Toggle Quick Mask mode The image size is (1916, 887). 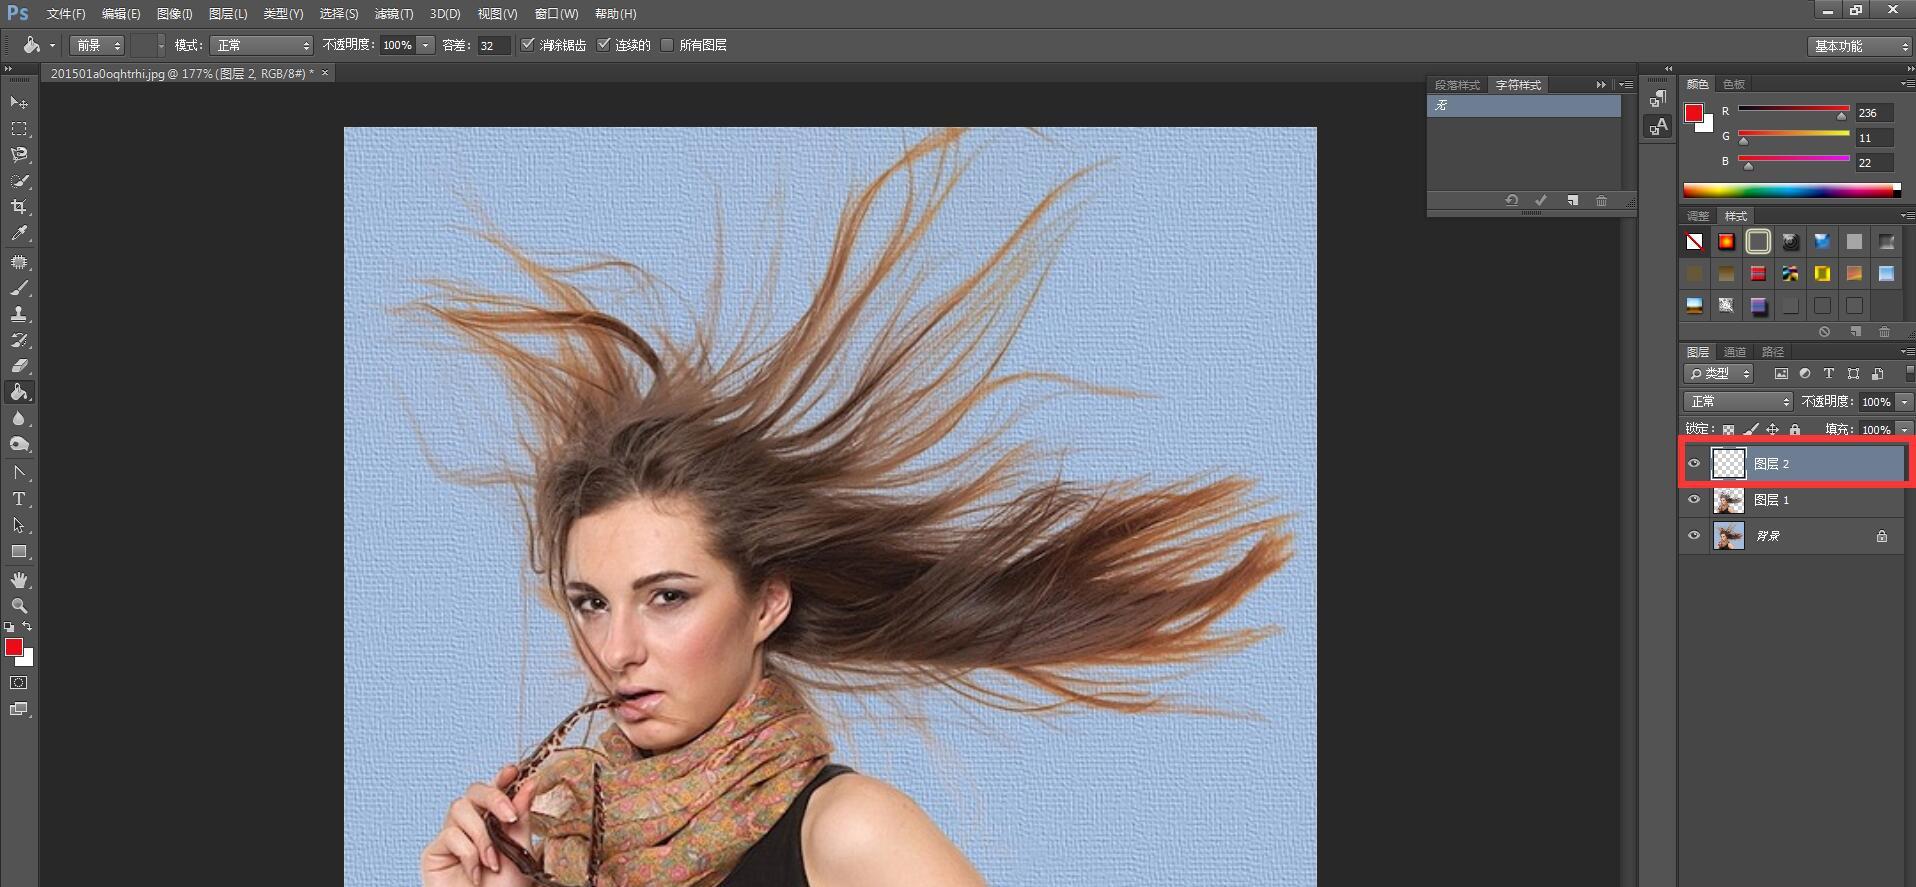19,683
